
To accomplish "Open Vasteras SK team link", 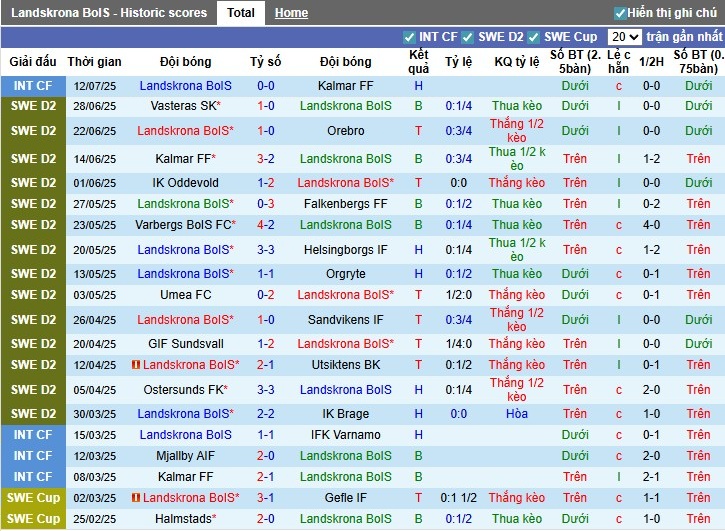I will (x=184, y=106).
